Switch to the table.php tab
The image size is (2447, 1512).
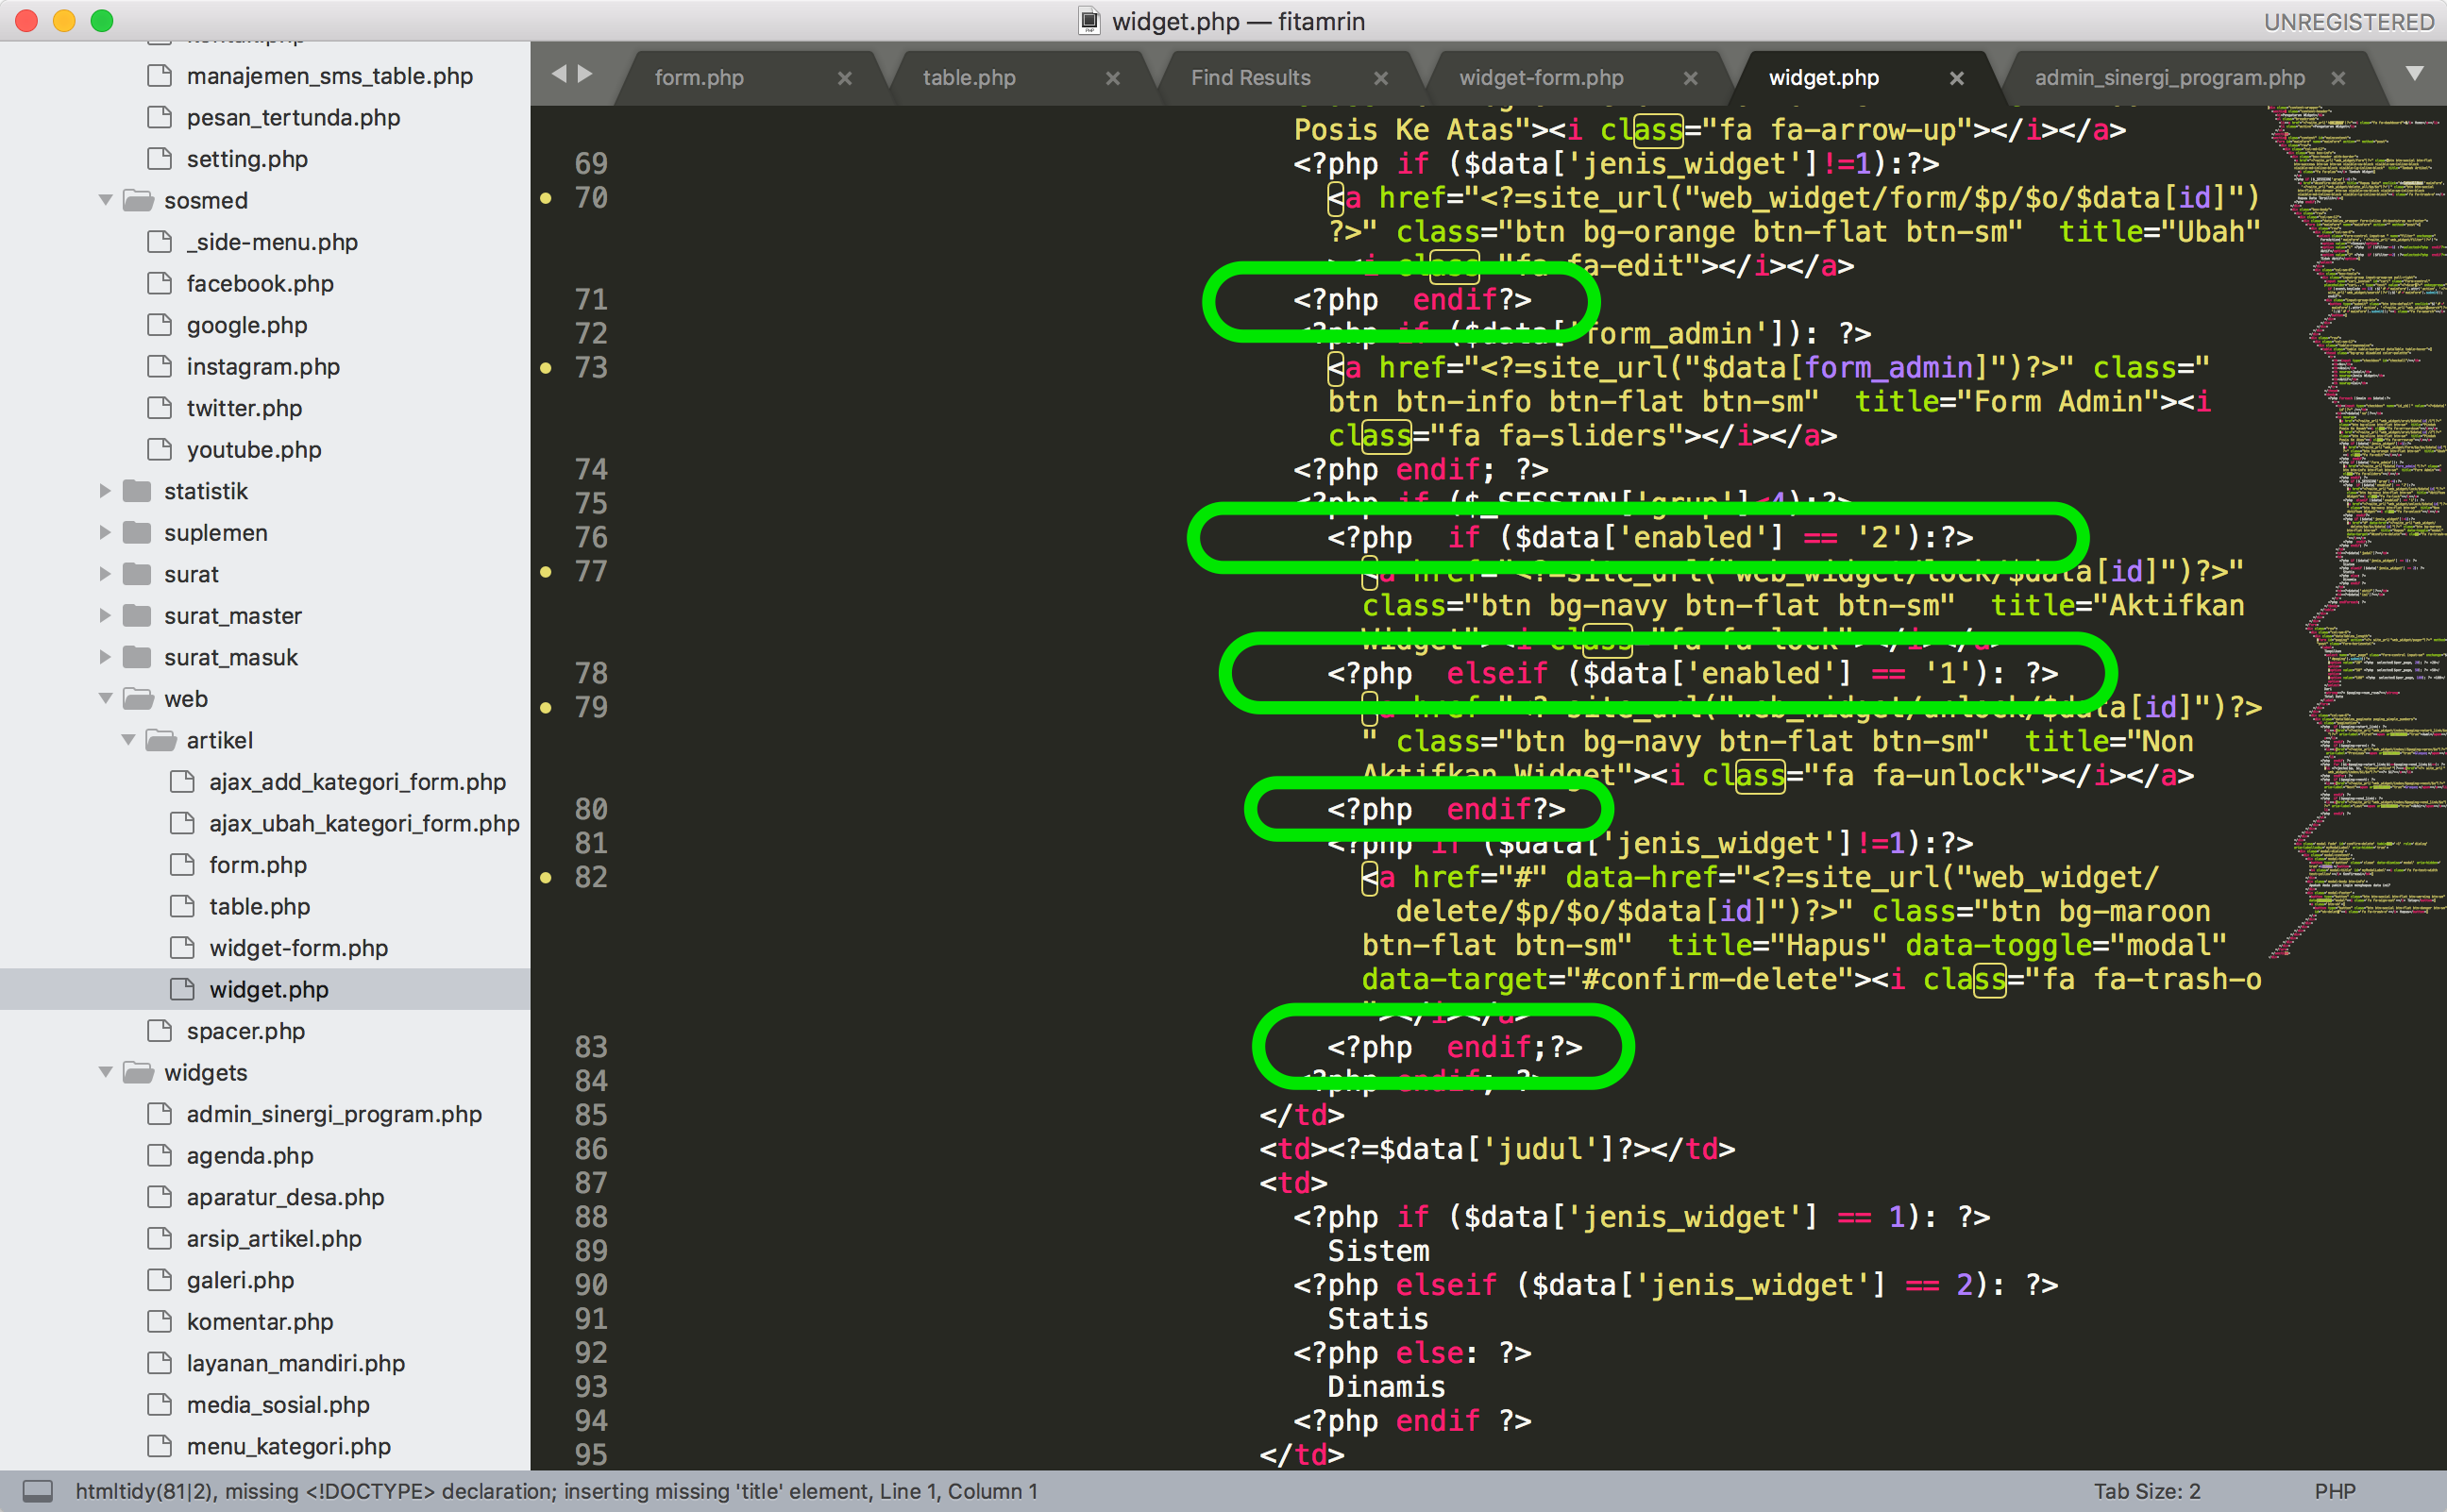[968, 76]
